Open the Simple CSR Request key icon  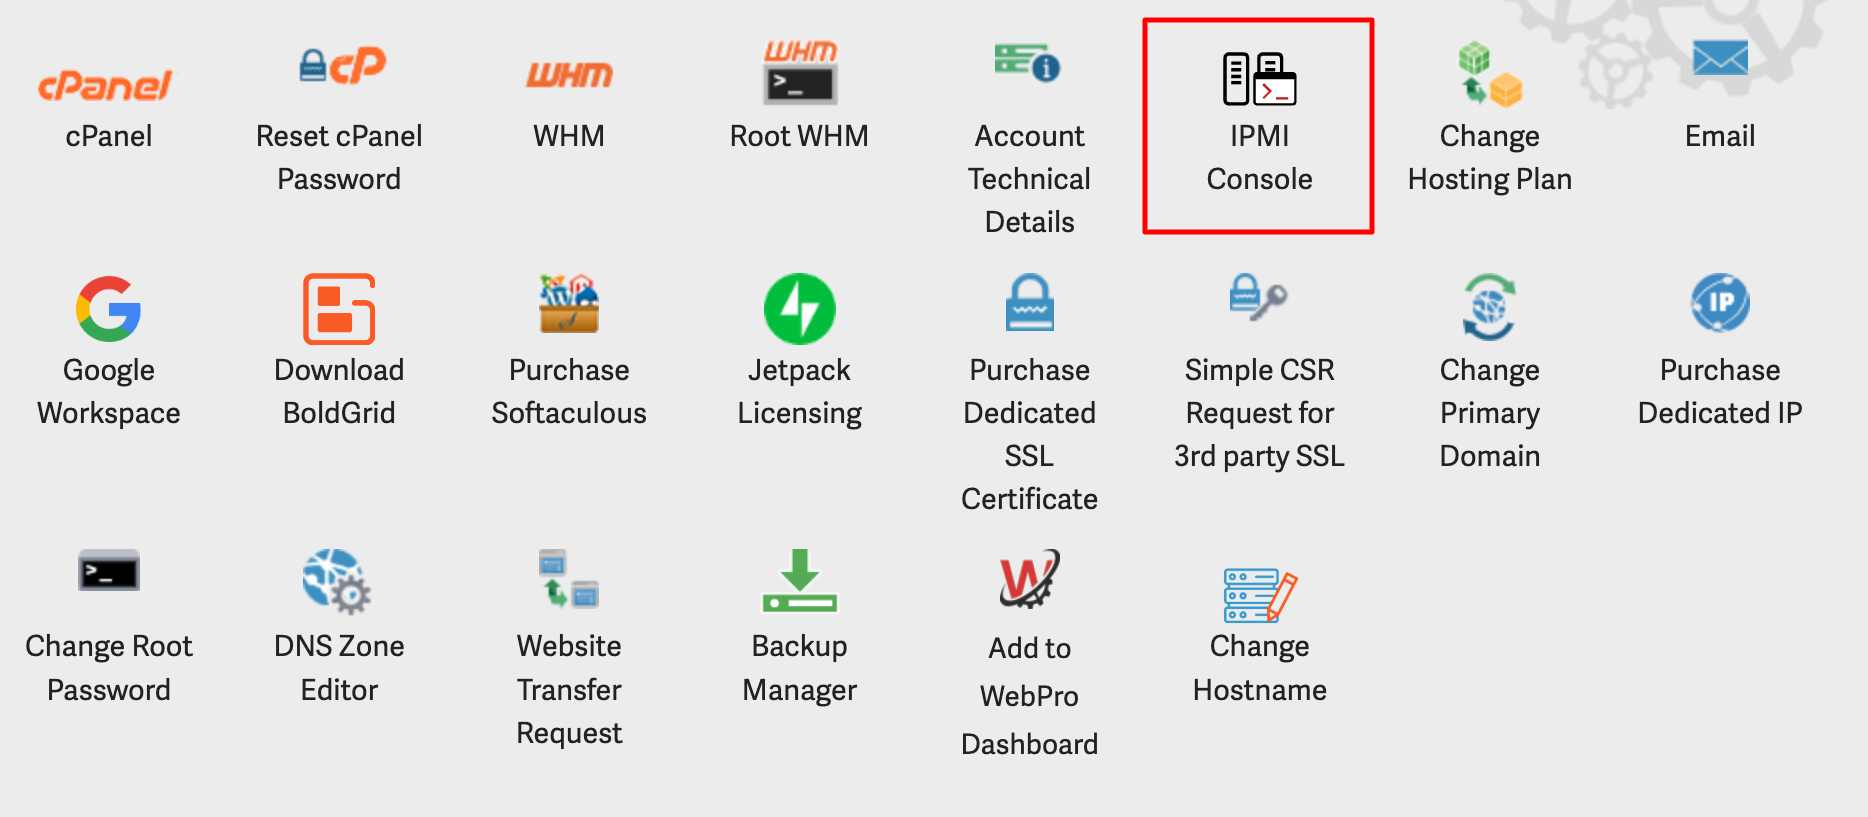[1258, 297]
